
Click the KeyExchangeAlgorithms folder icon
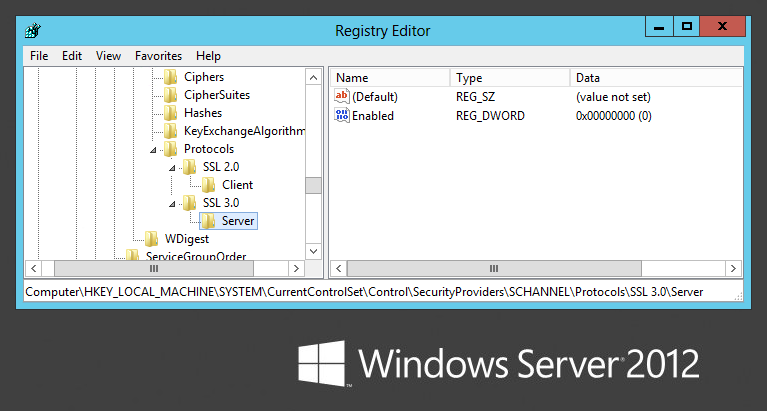170,131
